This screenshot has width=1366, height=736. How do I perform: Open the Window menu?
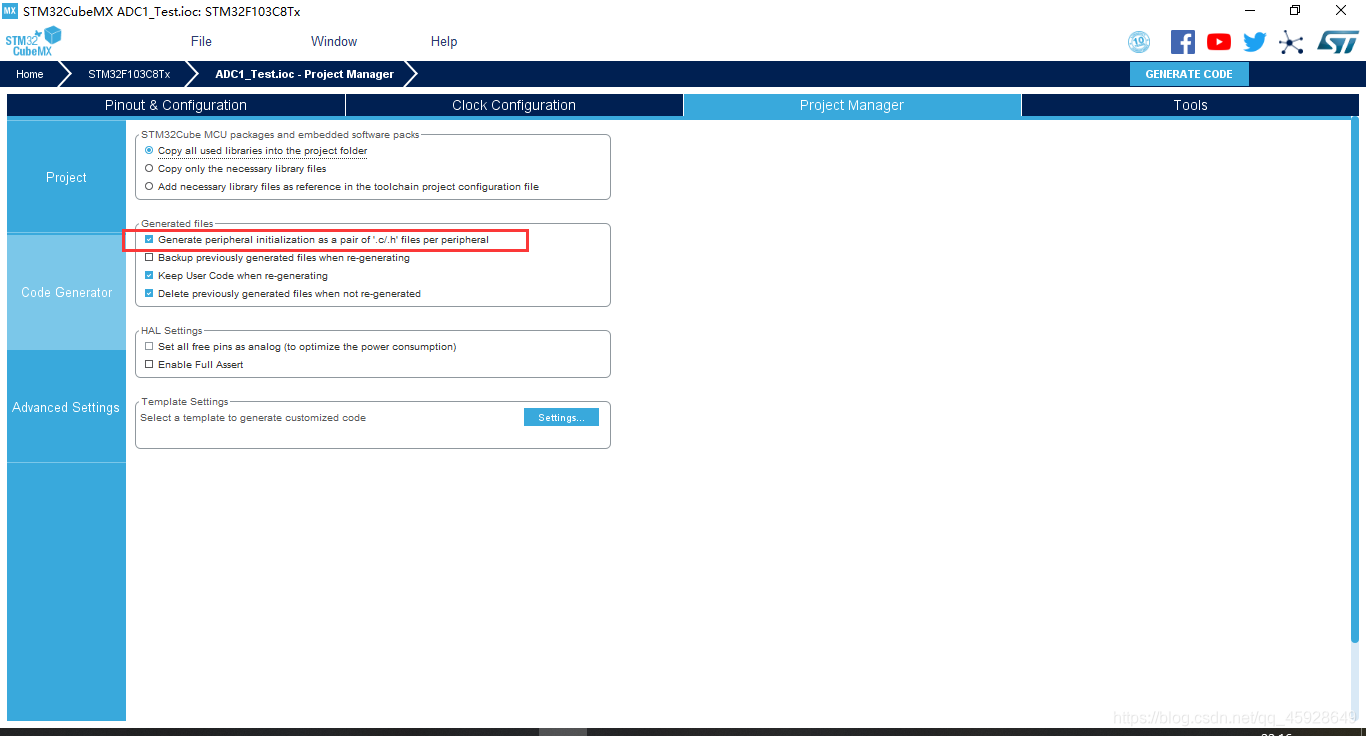pyautogui.click(x=334, y=41)
